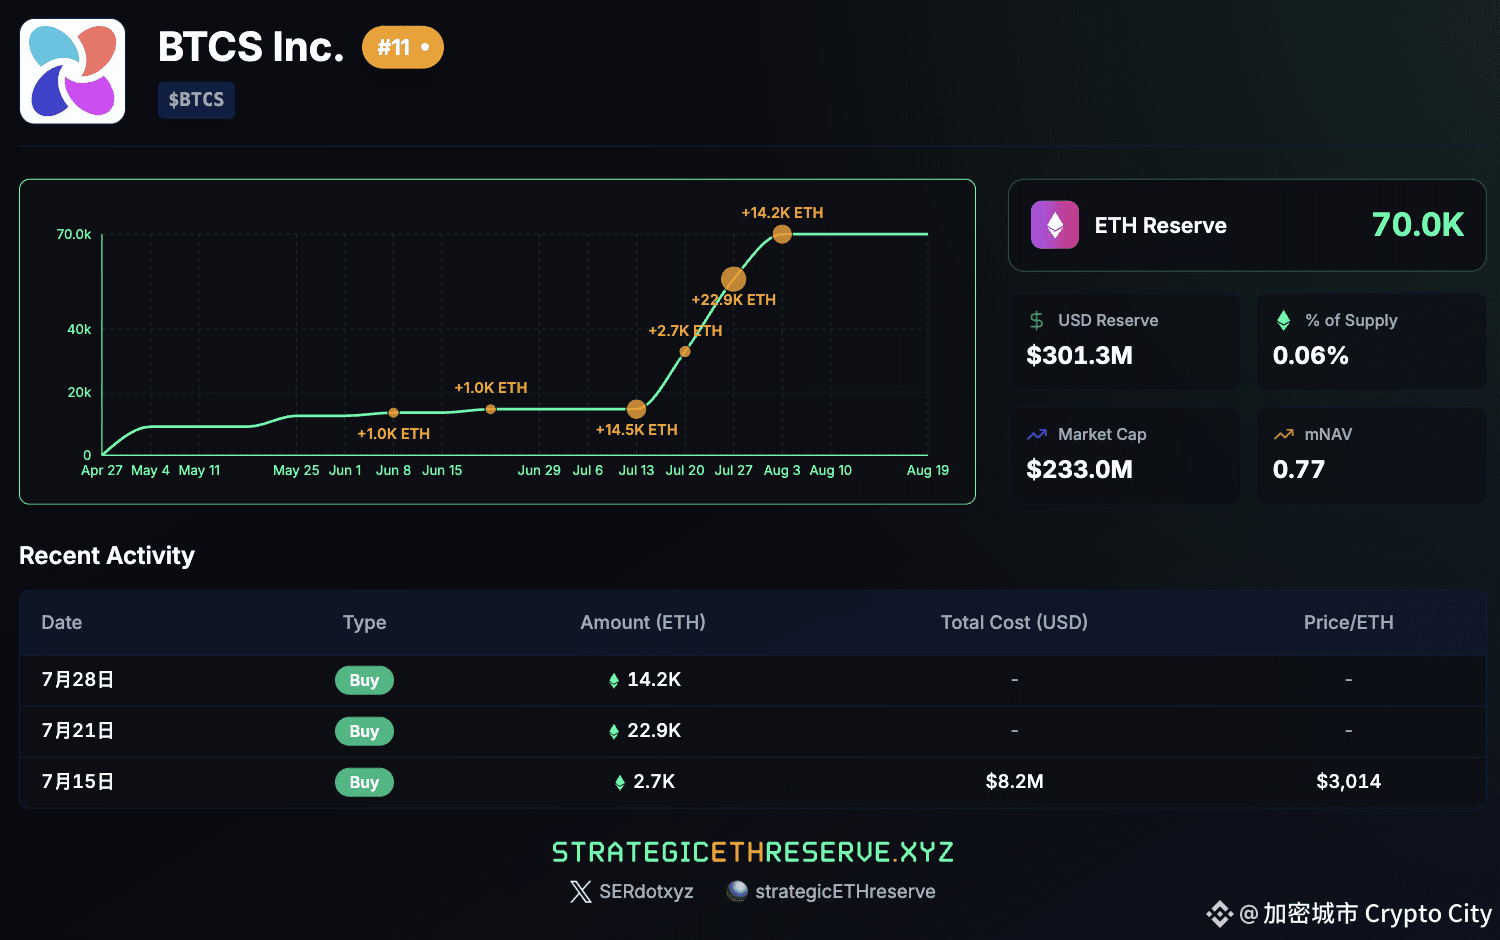Select the +22.9K ETH chart marker

[x=733, y=279]
